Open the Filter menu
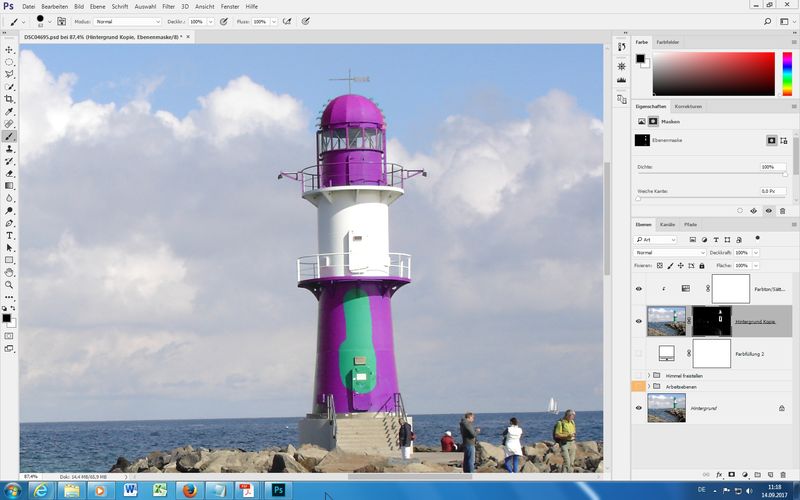Viewport: 800px width, 500px height. (168, 6)
